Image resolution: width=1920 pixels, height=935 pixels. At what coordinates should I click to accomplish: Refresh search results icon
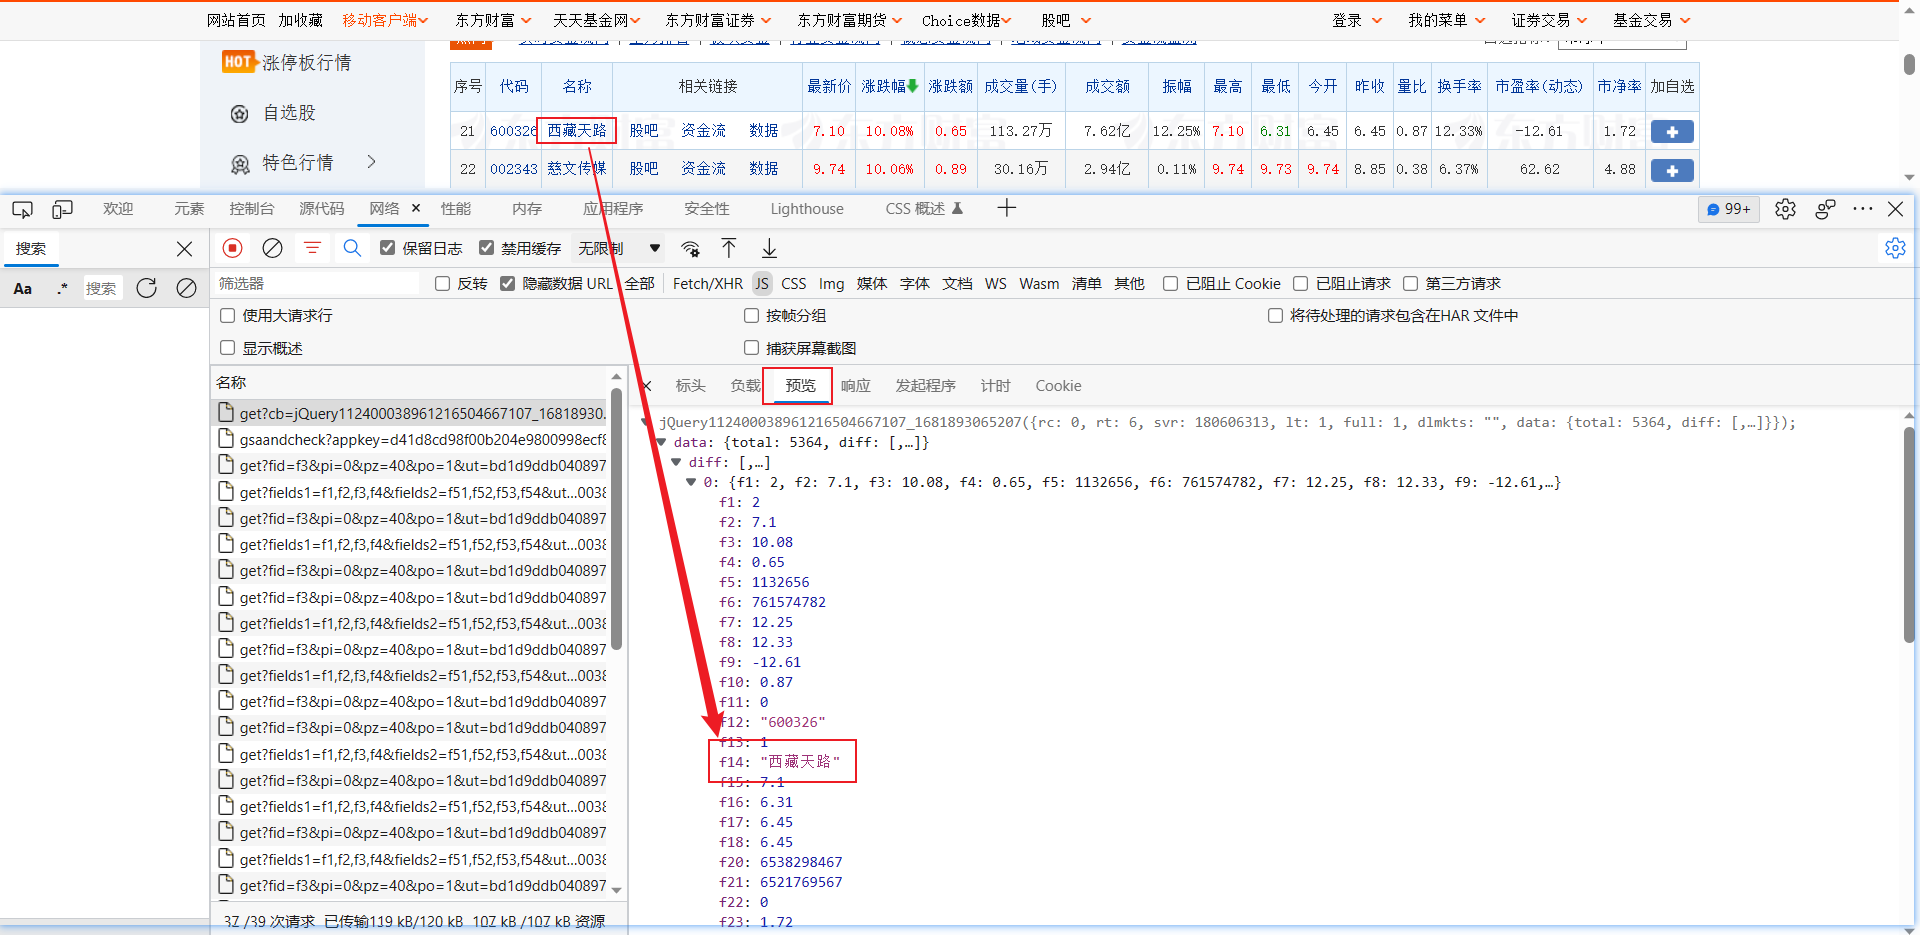[x=146, y=288]
